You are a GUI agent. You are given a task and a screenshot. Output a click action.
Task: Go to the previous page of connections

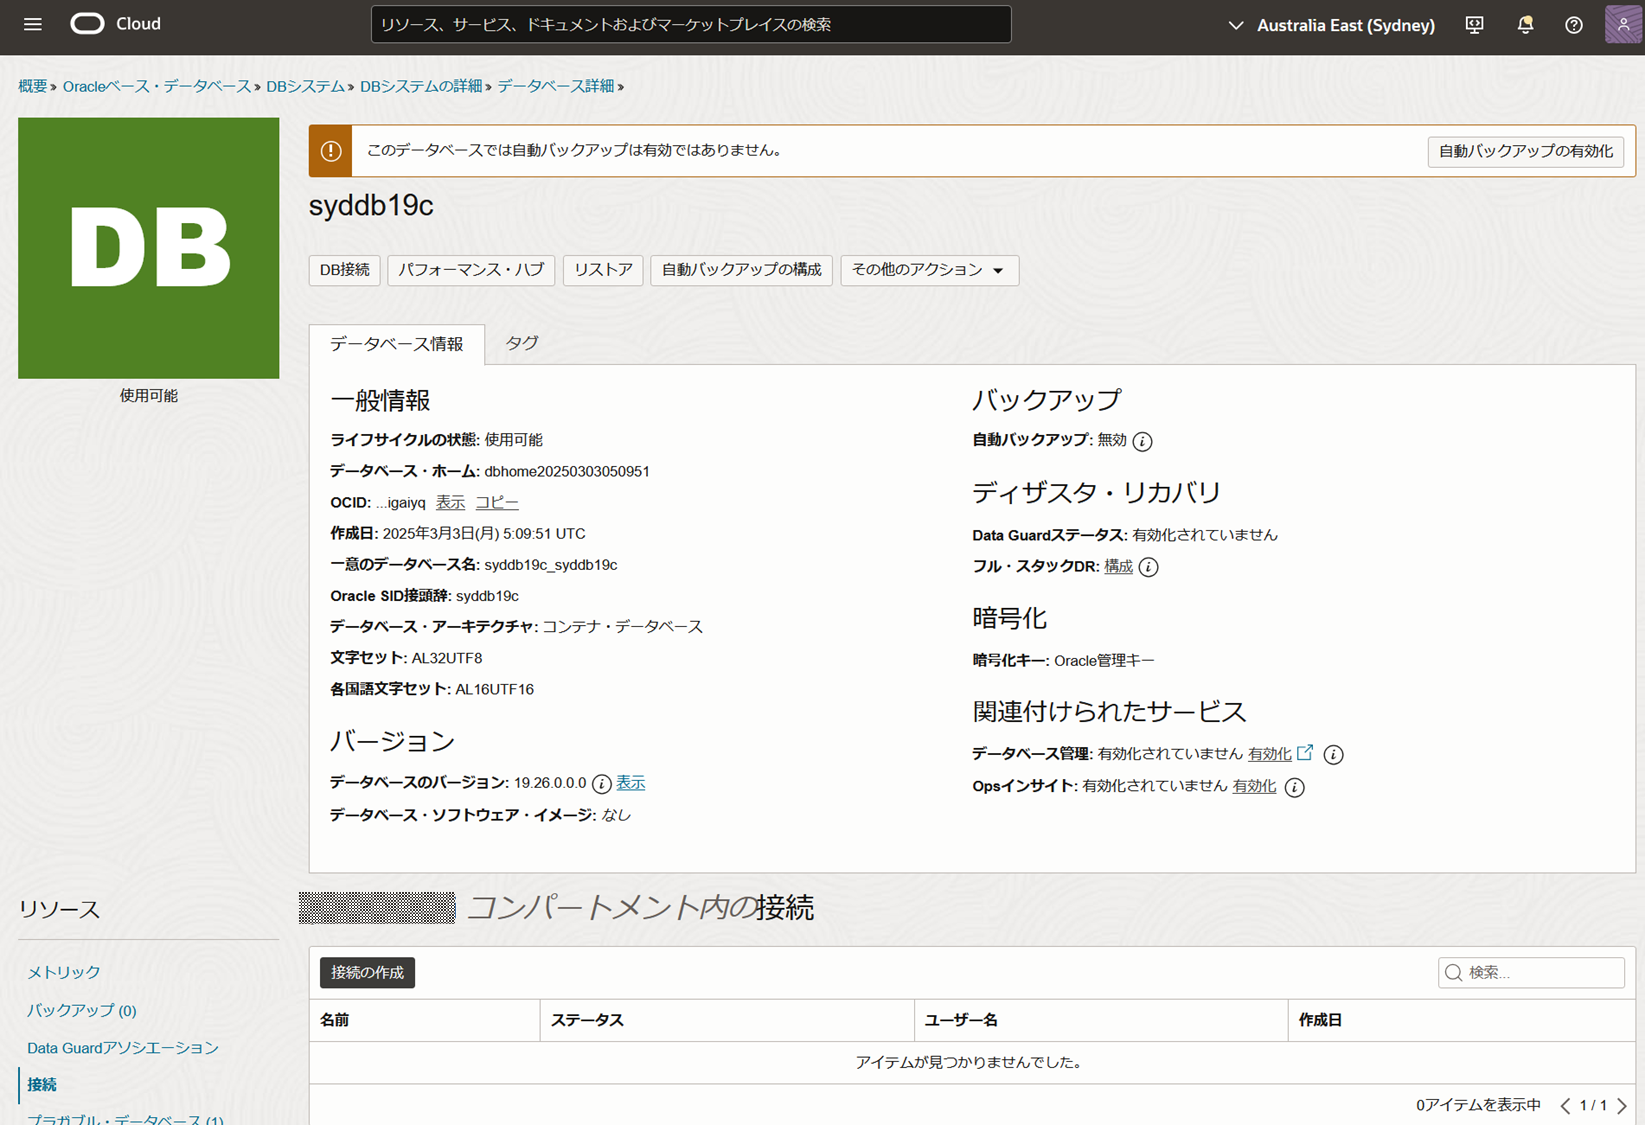(x=1565, y=1105)
